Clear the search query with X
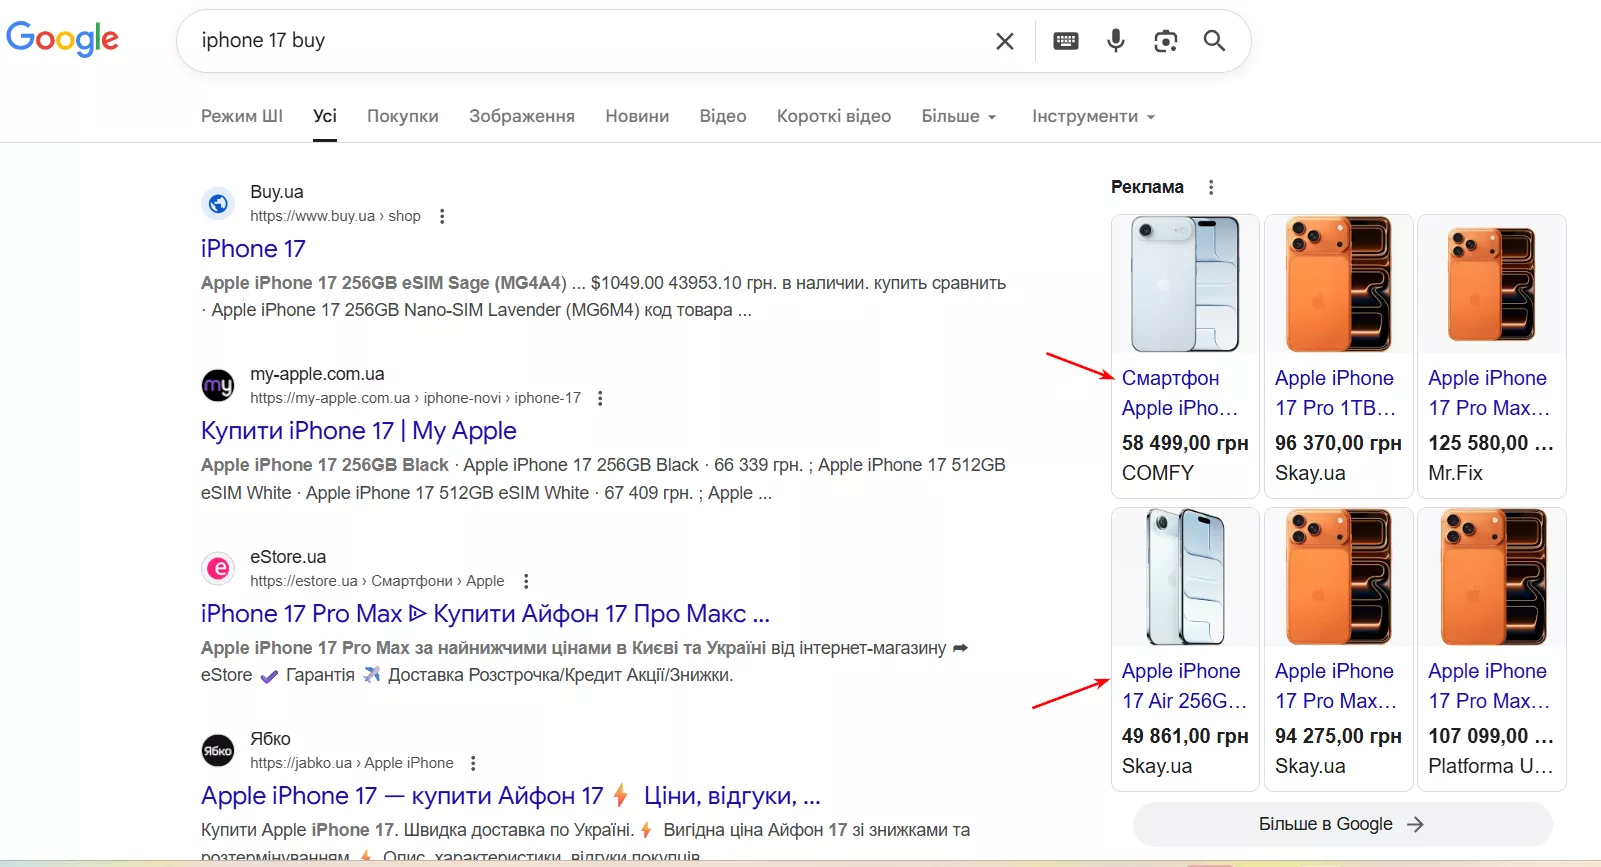1601x867 pixels. click(x=1005, y=41)
